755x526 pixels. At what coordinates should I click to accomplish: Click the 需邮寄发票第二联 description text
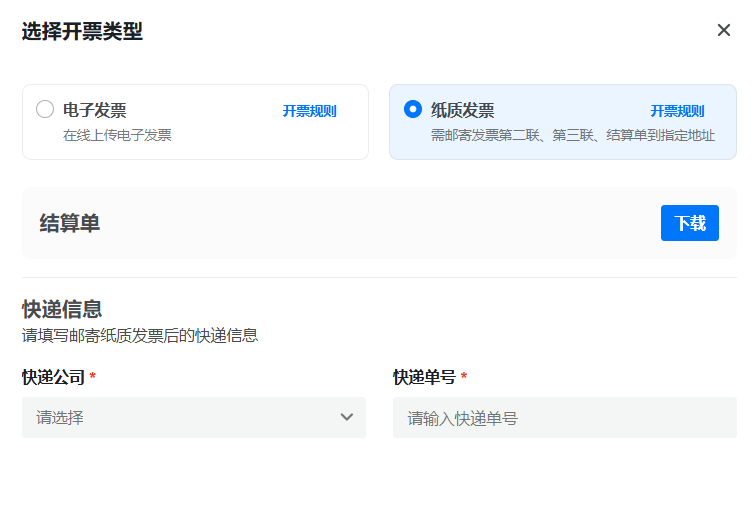[572, 135]
